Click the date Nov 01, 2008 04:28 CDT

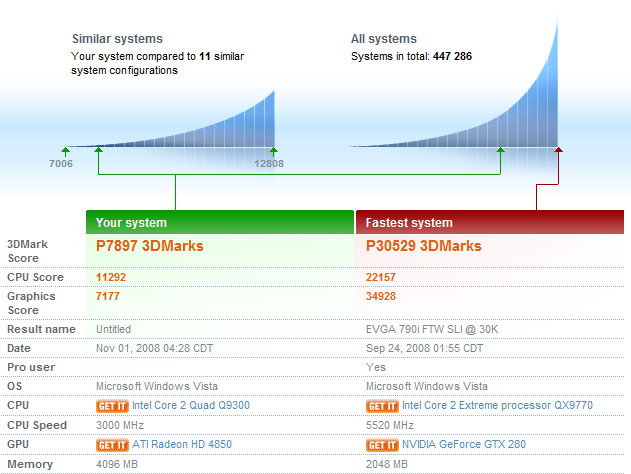click(155, 348)
